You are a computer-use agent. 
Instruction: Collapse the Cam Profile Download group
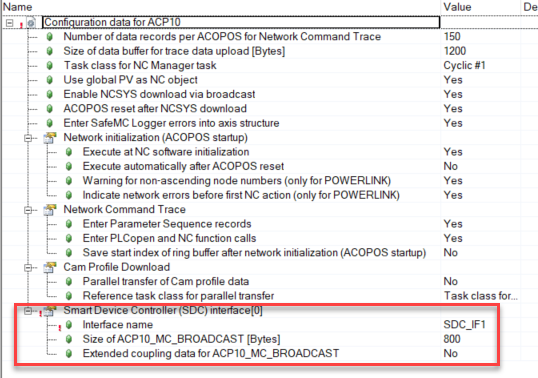(x=28, y=268)
